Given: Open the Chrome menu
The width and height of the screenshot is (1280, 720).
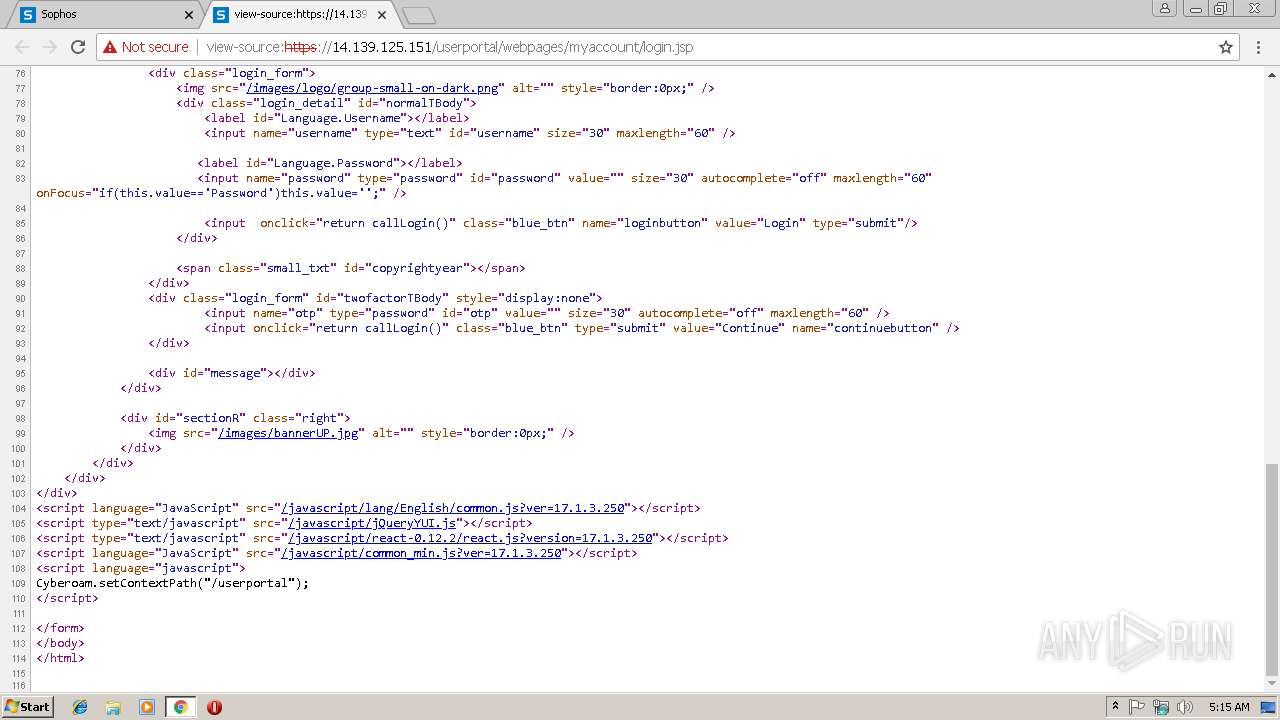Looking at the screenshot, I should click(1259, 47).
